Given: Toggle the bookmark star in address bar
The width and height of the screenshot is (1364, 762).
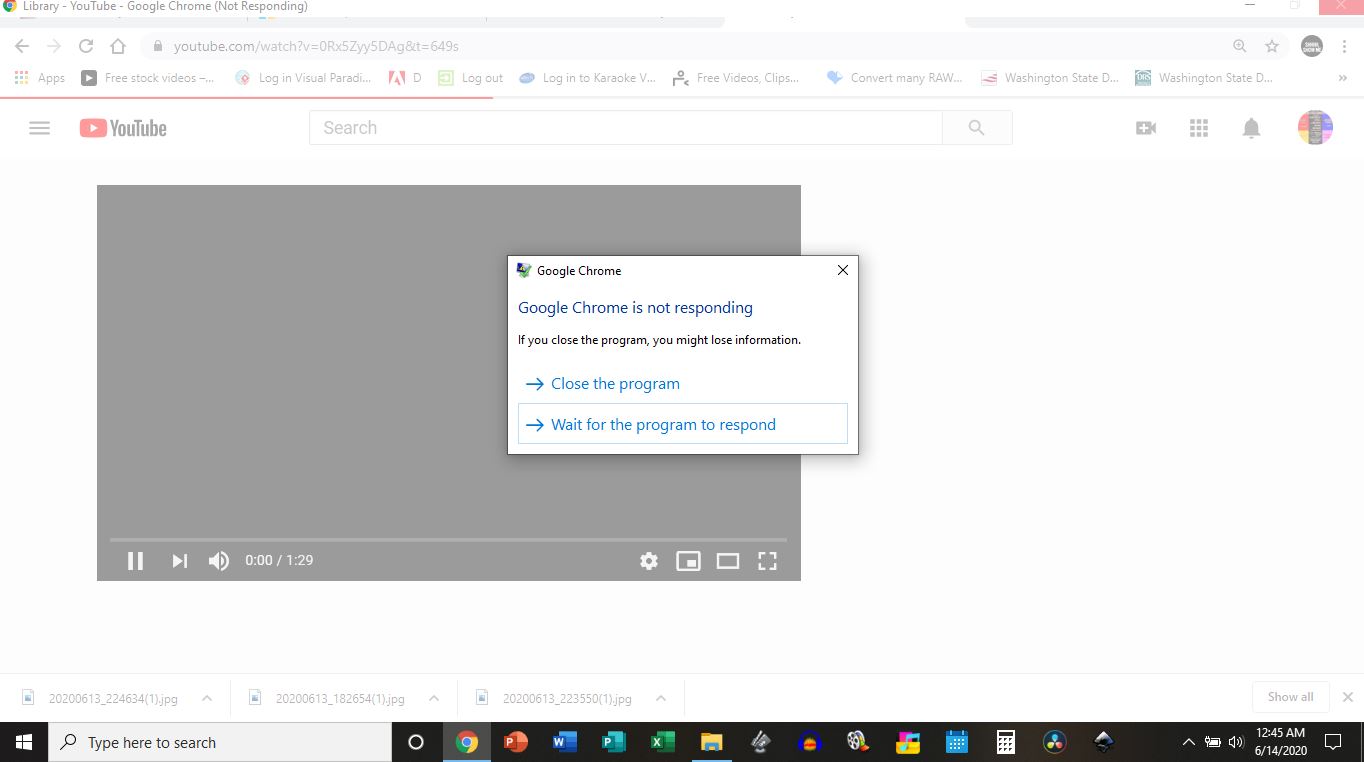Looking at the screenshot, I should click(1271, 46).
